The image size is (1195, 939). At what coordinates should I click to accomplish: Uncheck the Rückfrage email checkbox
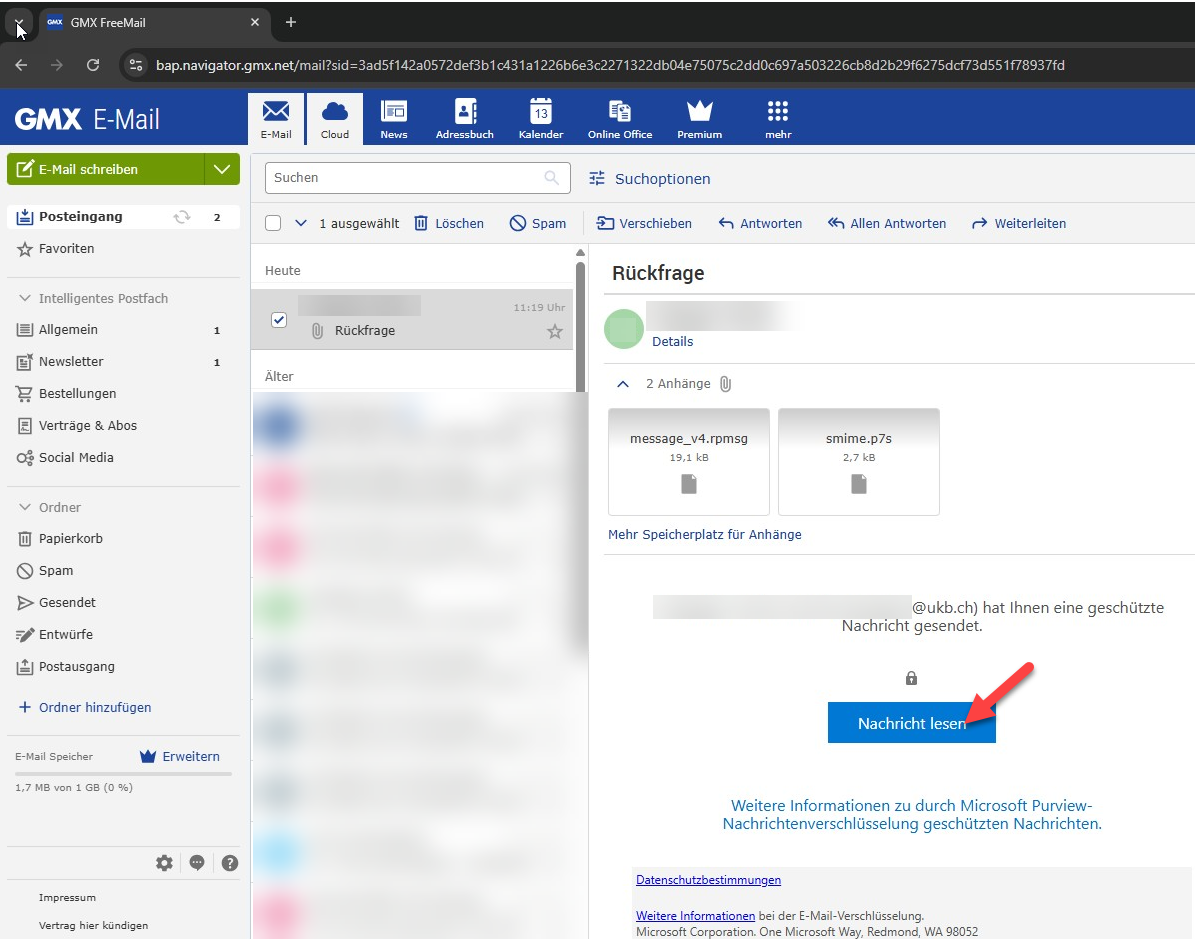click(279, 320)
